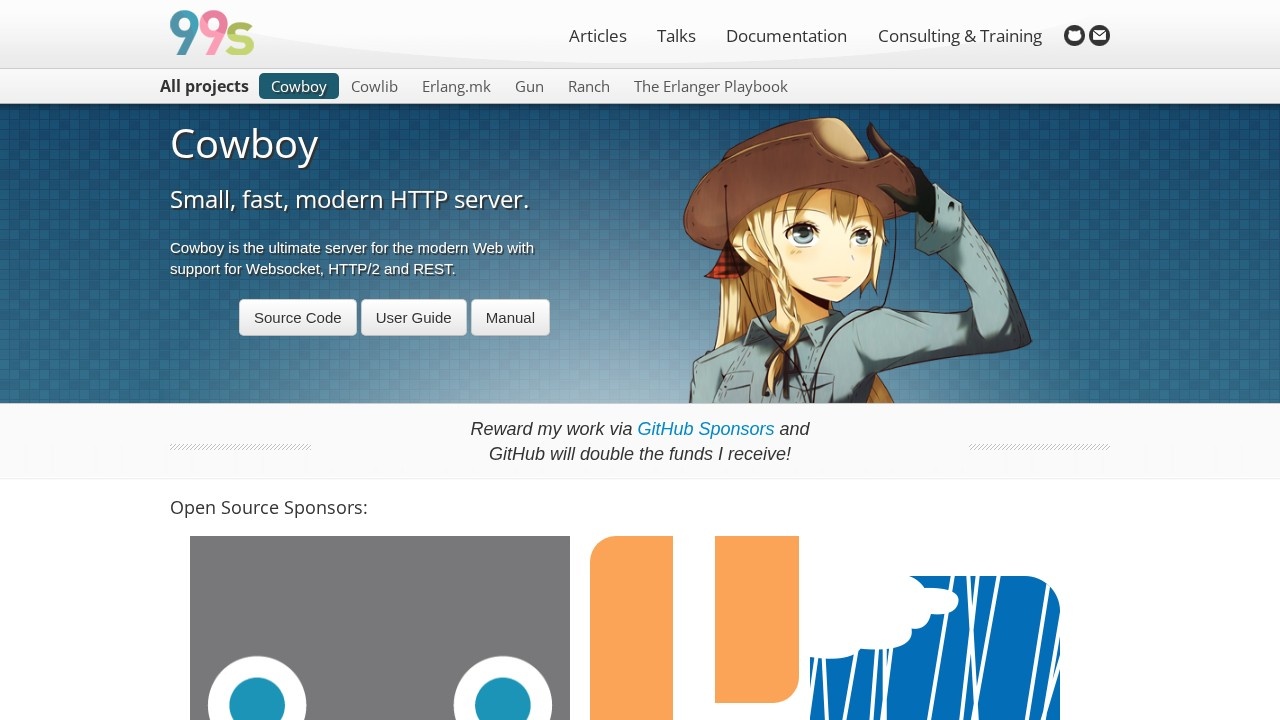Open the Erlang.mk project tab
The height and width of the screenshot is (720, 1280).
click(x=456, y=86)
